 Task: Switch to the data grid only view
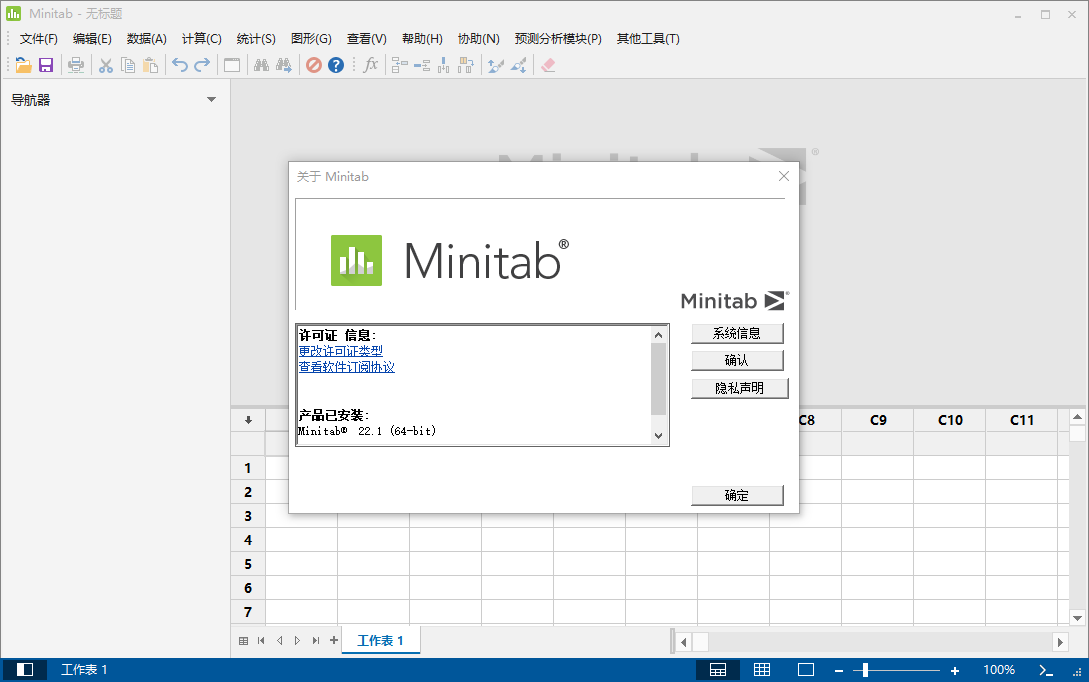[x=762, y=670]
